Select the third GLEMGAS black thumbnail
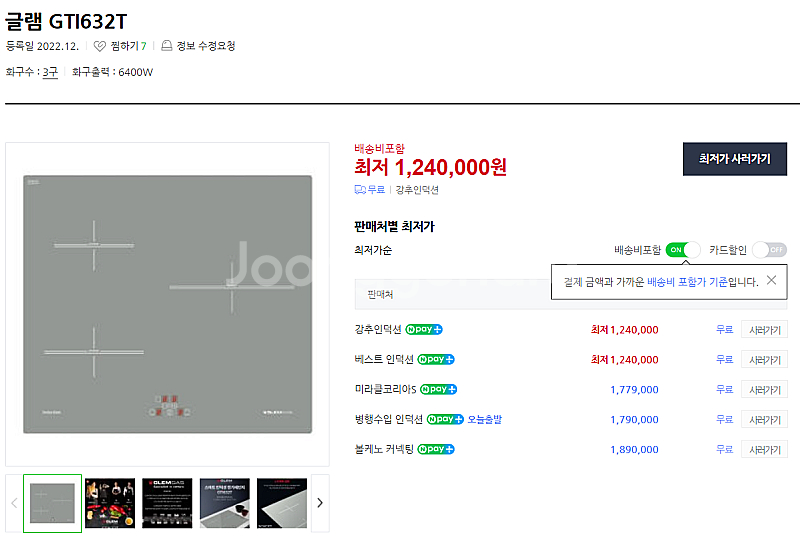The height and width of the screenshot is (539, 800). click(x=167, y=503)
